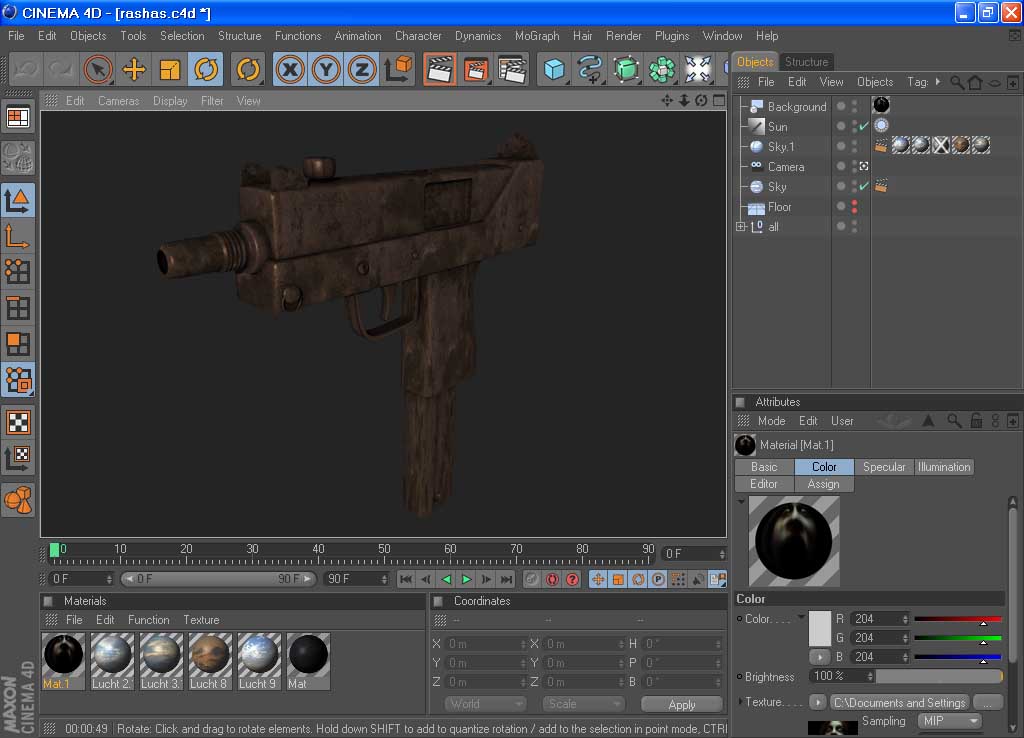
Task: Toggle the Sky object enable checkmark
Action: (x=863, y=186)
